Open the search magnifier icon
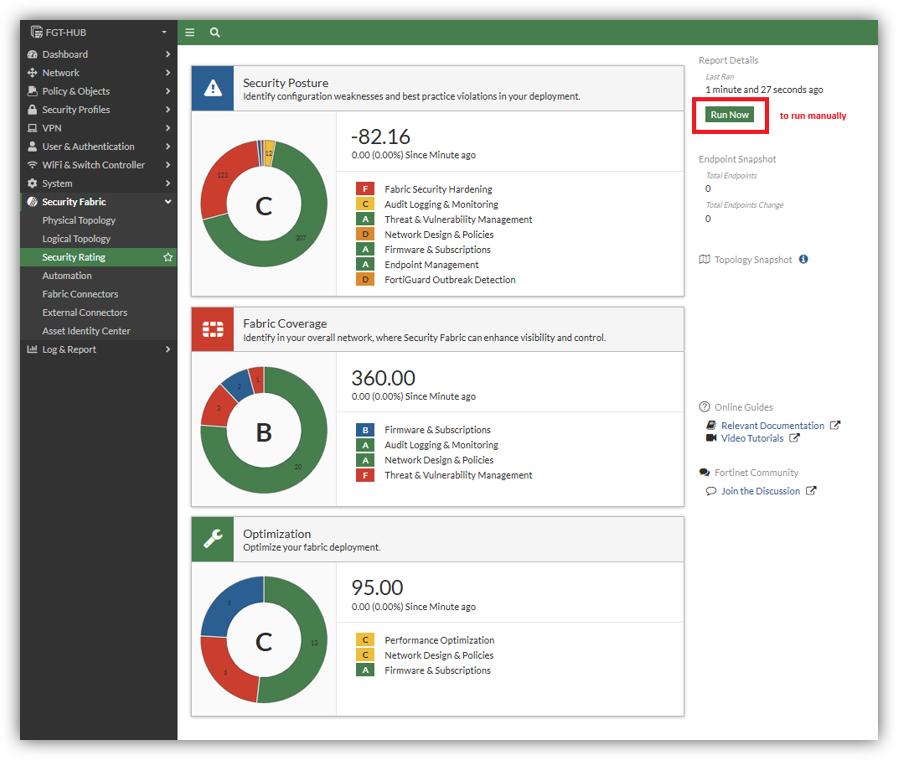898x760 pixels. point(215,33)
